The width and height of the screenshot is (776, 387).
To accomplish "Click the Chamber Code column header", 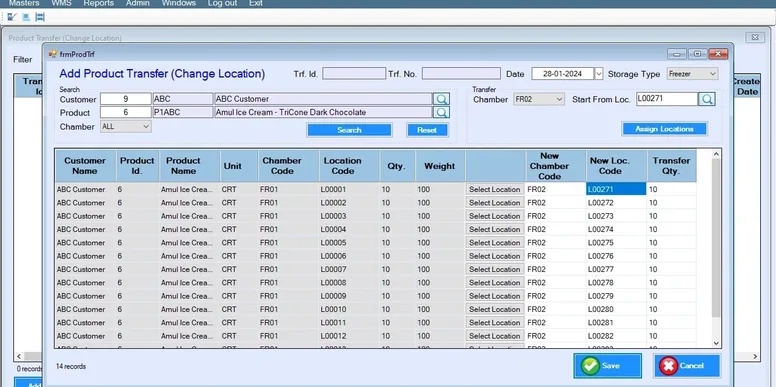I will (288, 166).
